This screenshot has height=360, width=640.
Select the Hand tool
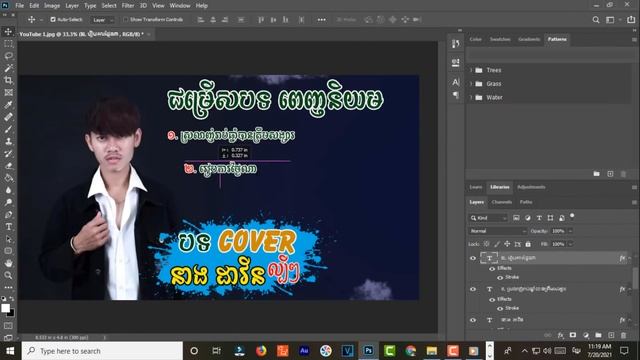click(x=8, y=263)
